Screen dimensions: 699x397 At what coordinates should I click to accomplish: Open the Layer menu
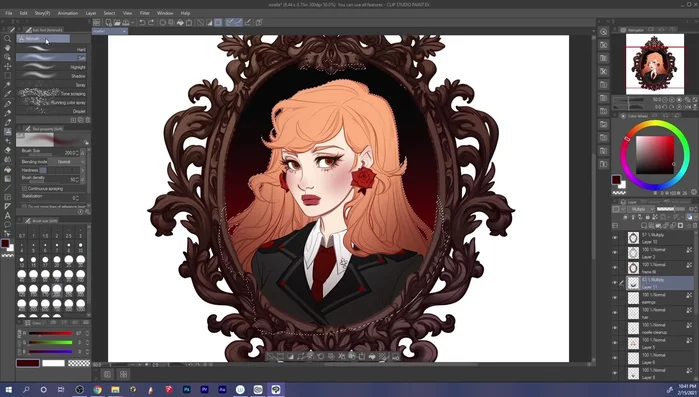tap(91, 13)
